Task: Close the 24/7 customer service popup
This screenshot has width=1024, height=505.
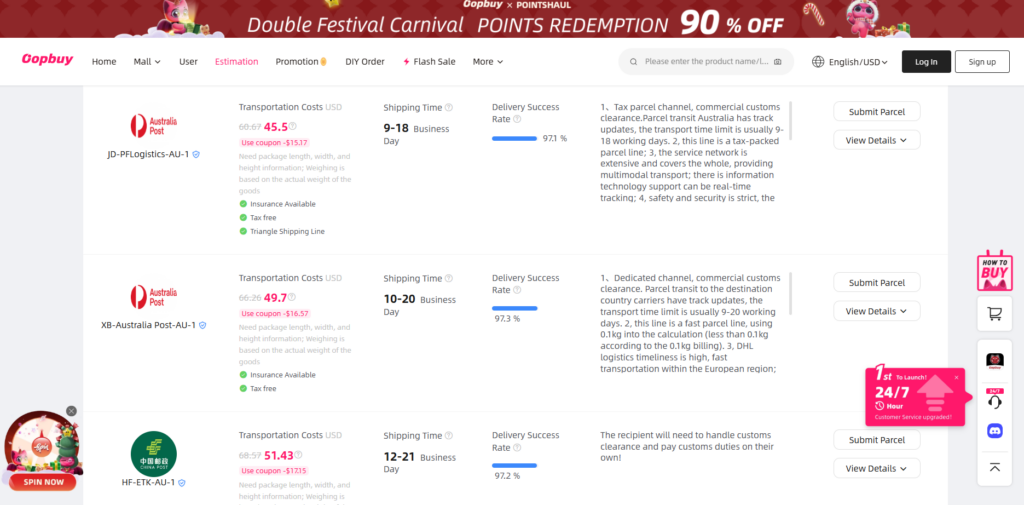Action: pyautogui.click(x=956, y=377)
